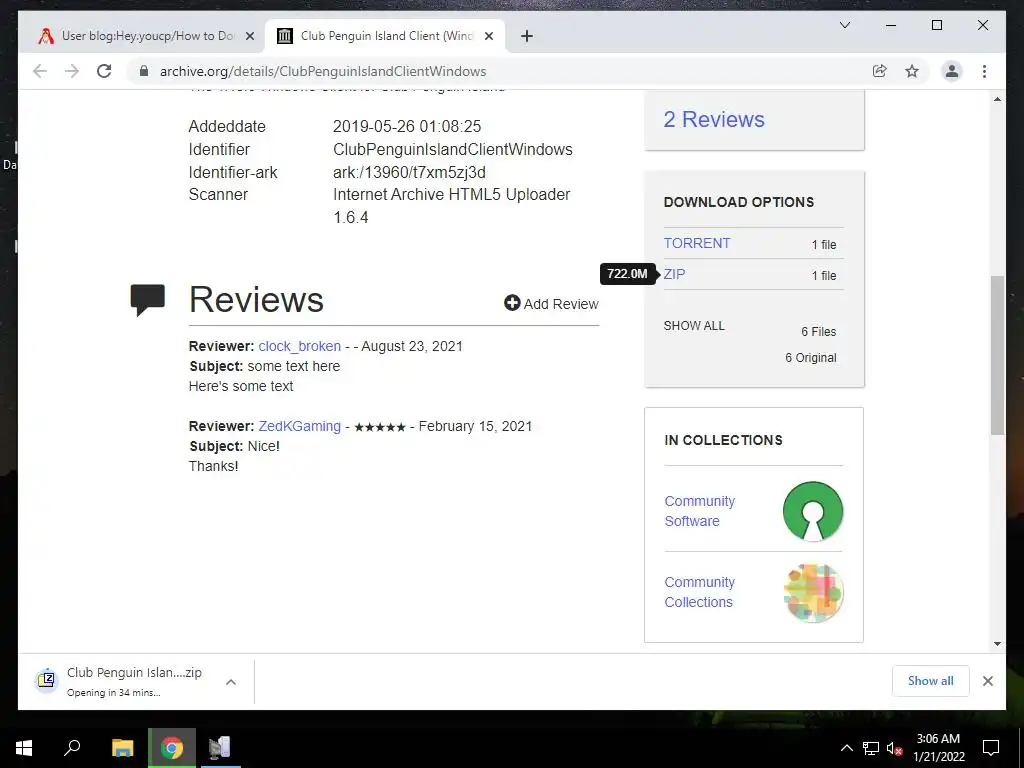Open the Windows Start menu

tap(24, 748)
